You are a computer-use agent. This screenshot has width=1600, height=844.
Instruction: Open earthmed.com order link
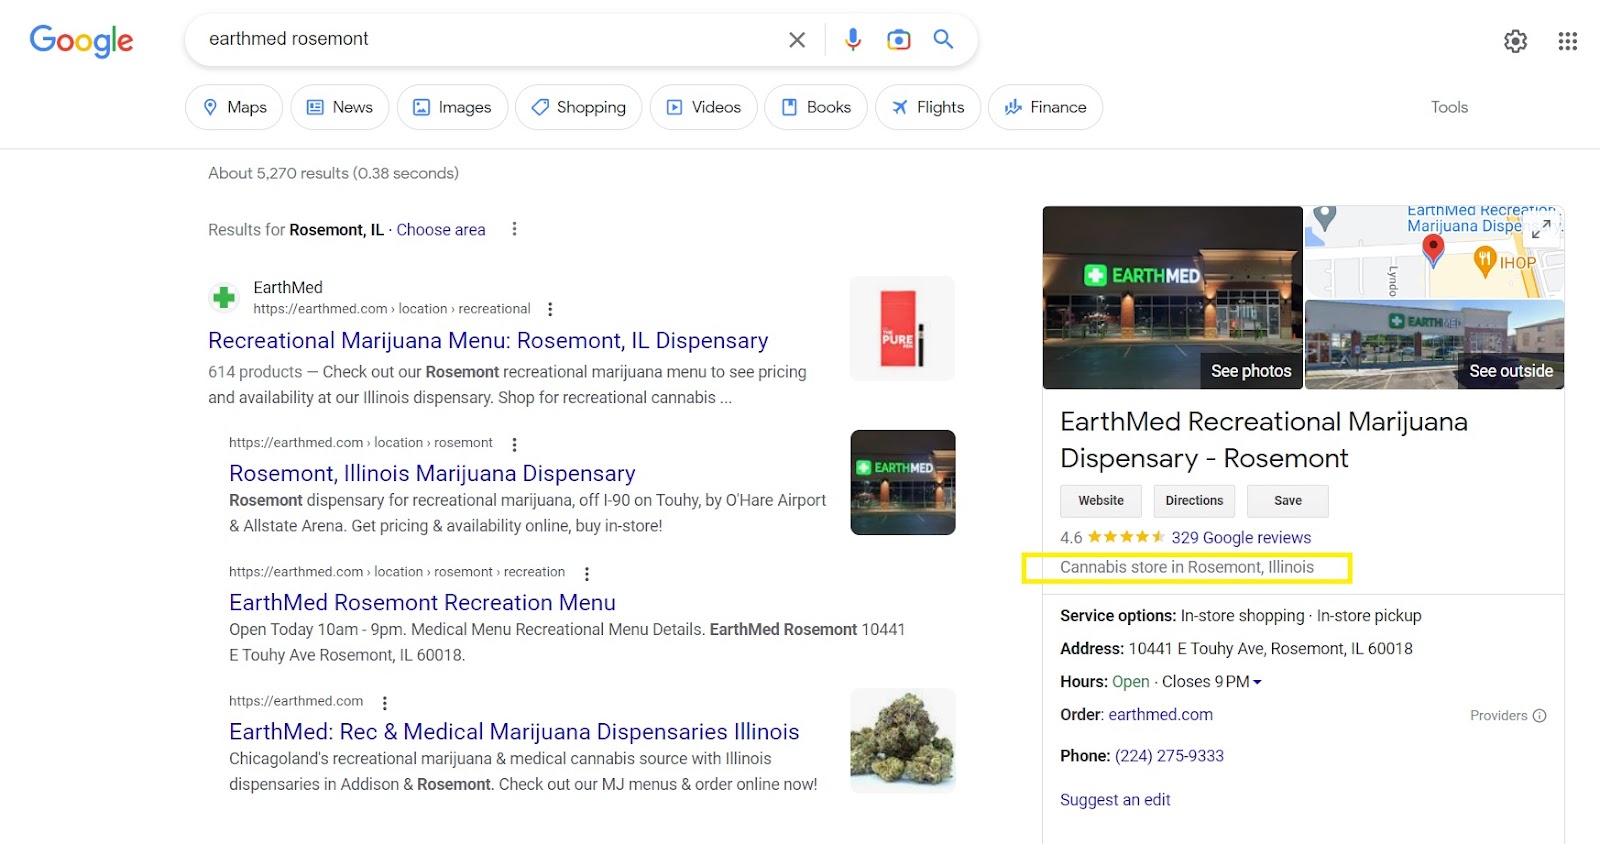click(x=1160, y=715)
